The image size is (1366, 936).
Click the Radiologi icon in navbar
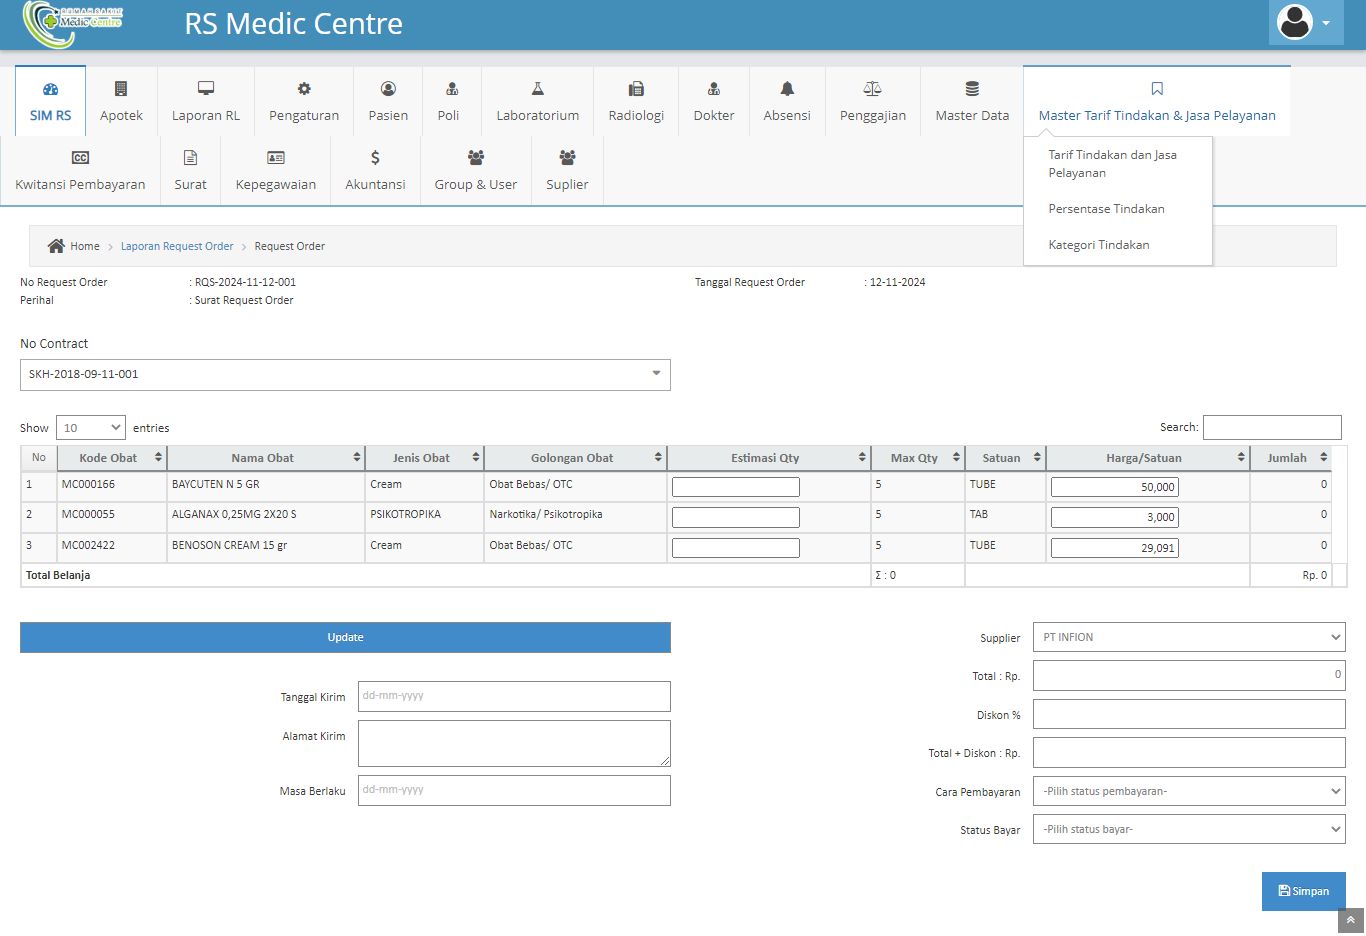point(636,89)
